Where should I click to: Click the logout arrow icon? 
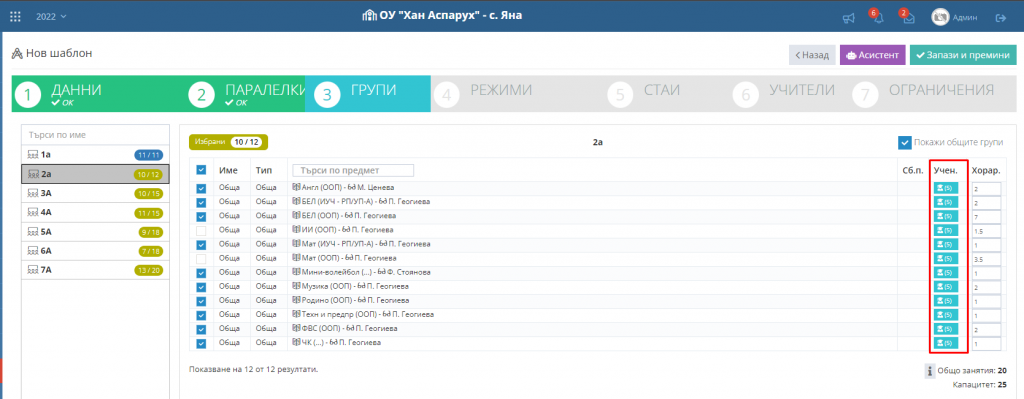click(x=1000, y=18)
